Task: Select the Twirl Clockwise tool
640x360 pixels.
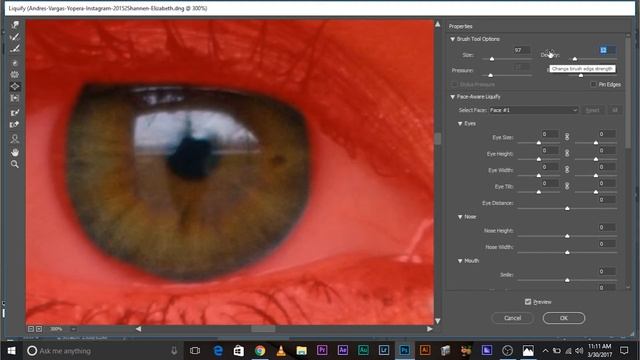Action: pyautogui.click(x=15, y=63)
